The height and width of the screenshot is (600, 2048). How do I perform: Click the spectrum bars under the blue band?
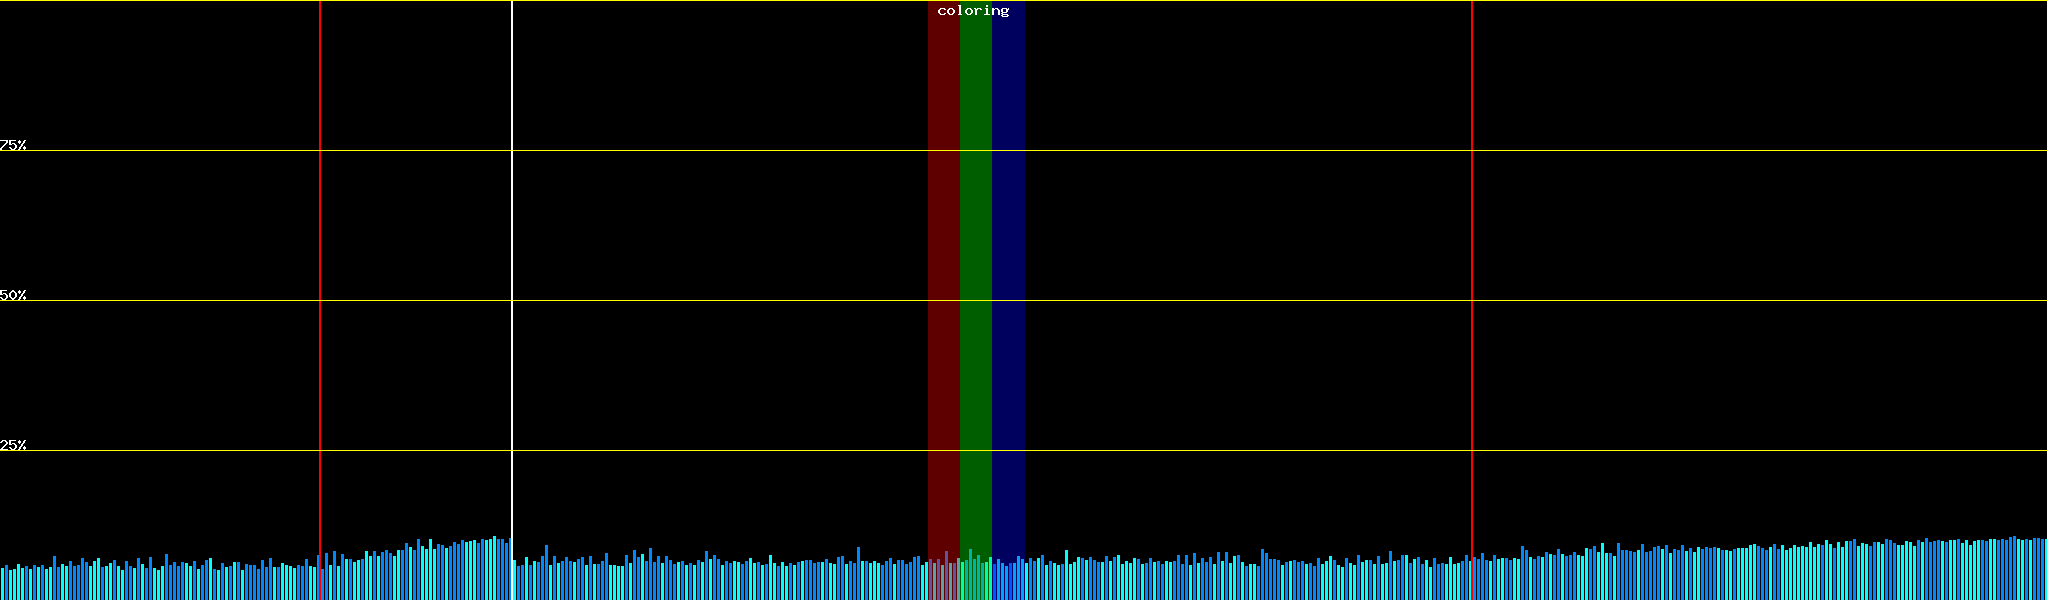(1008, 580)
